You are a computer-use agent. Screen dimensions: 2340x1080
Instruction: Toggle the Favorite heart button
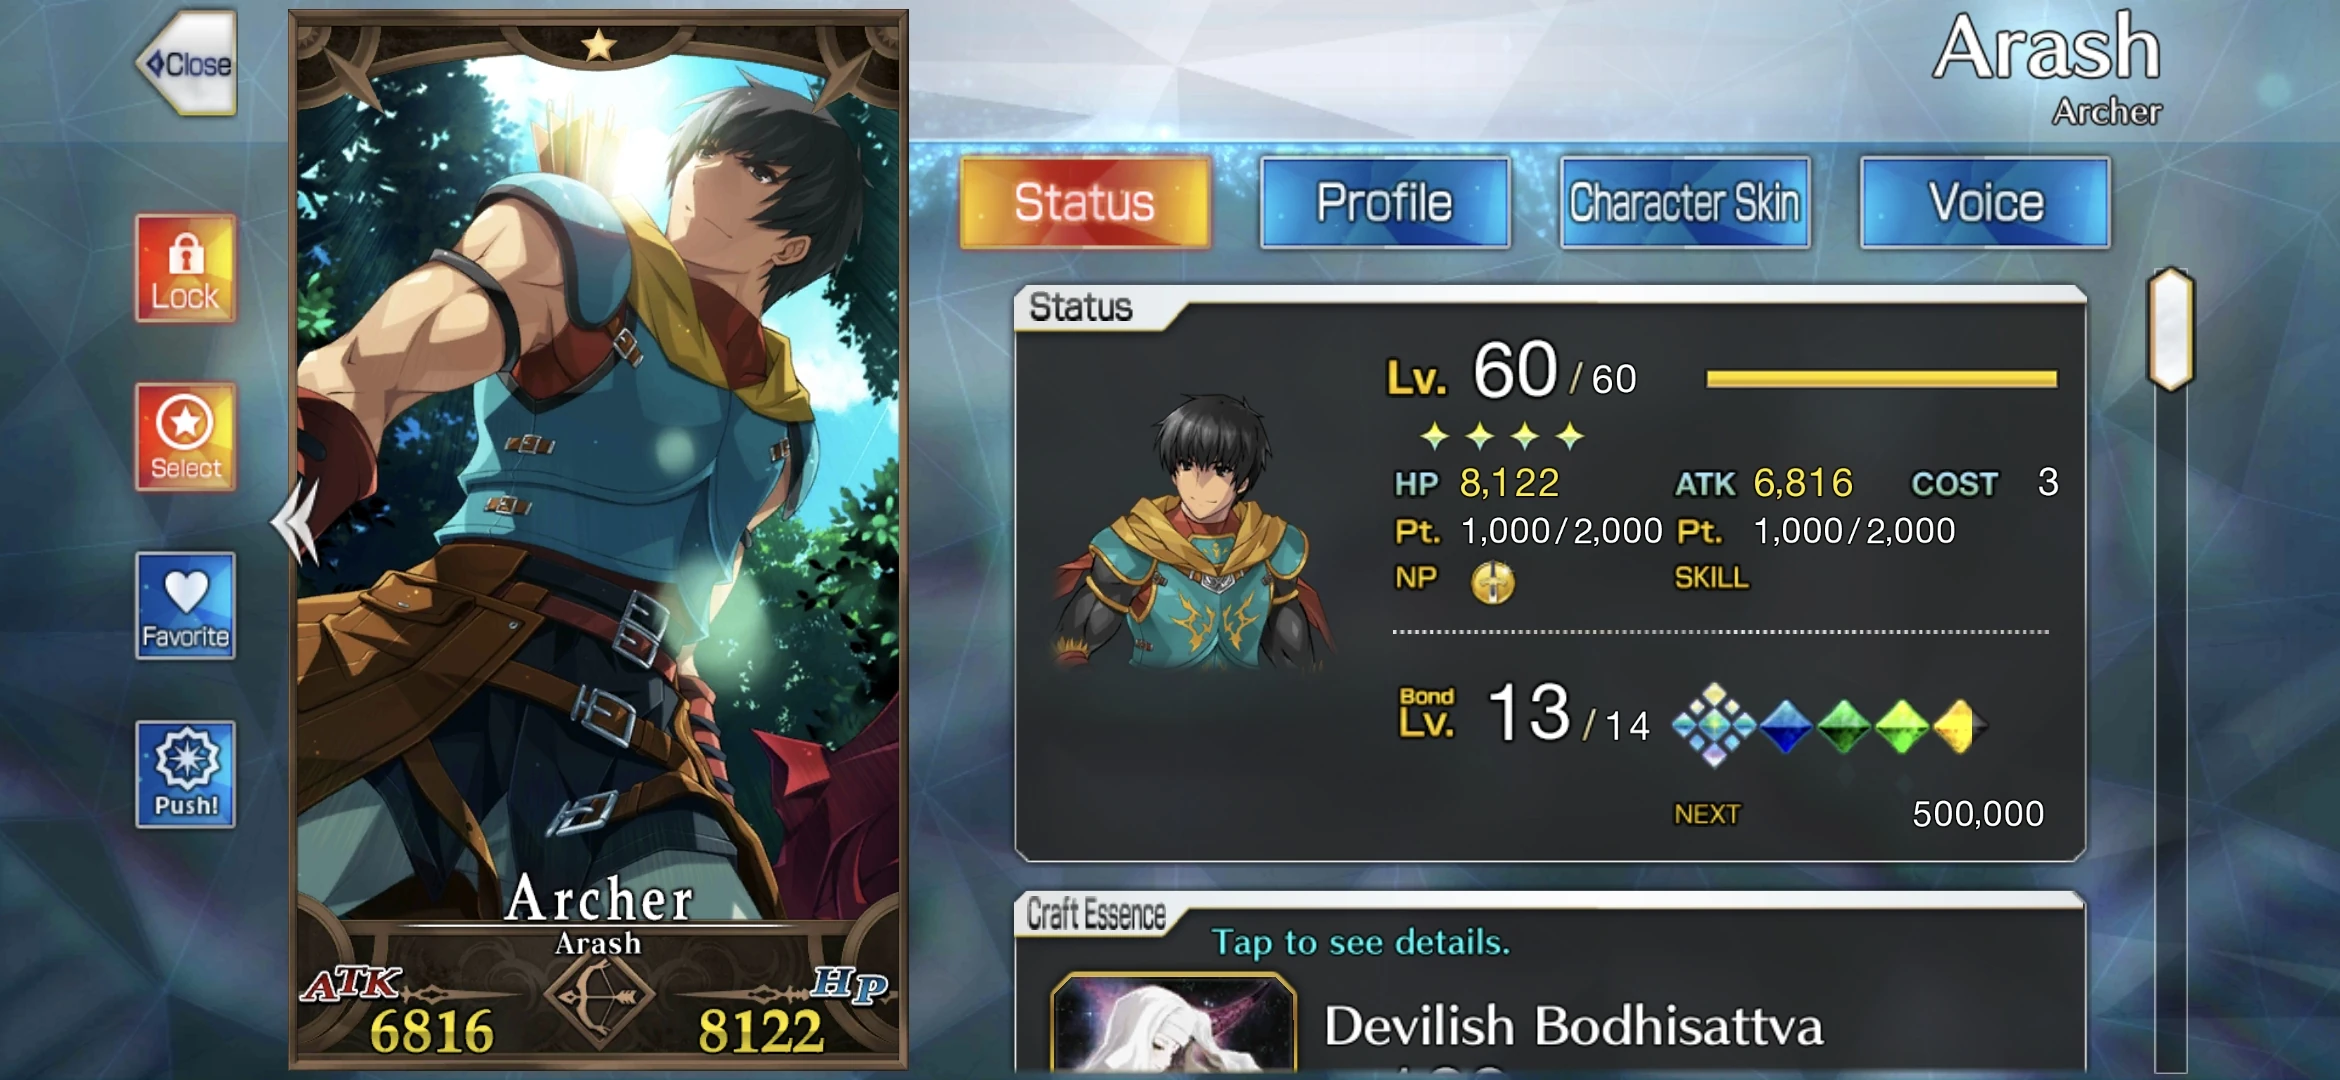186,606
